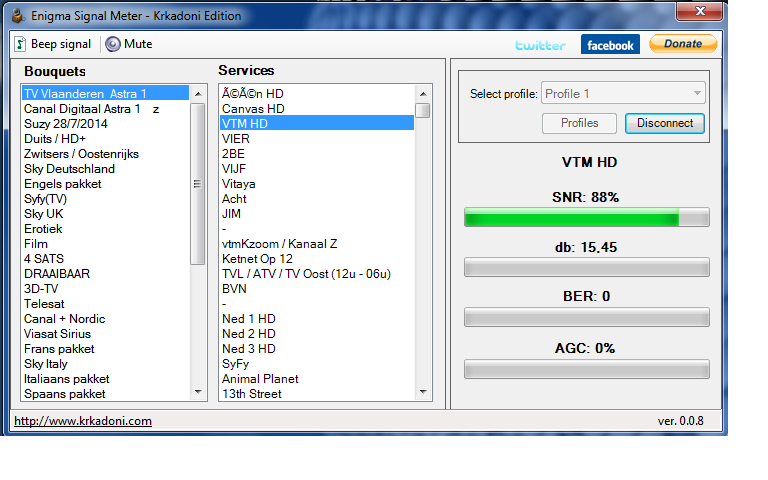Click Bouquets list scroll down arrow
This screenshot has width=768, height=480.
click(x=198, y=392)
